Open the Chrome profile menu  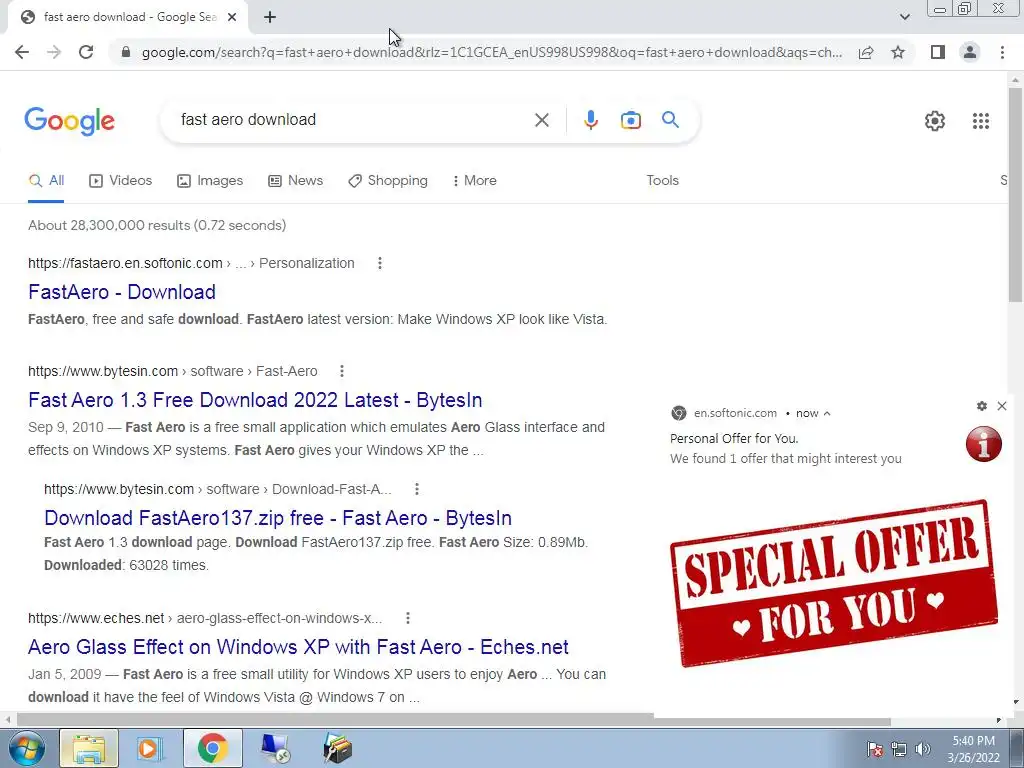pos(970,52)
